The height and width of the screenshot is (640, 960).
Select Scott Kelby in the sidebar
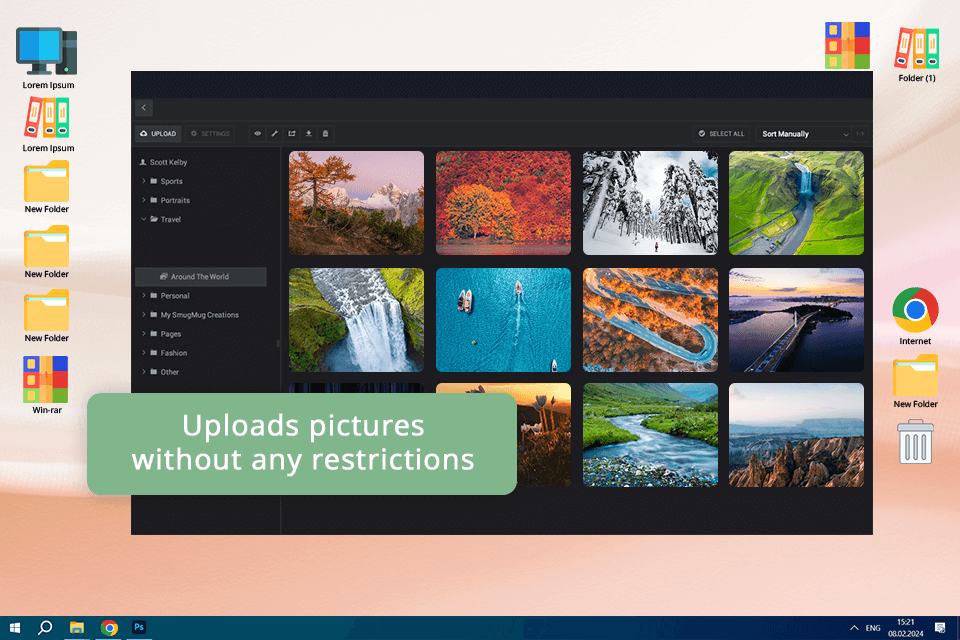coord(168,162)
